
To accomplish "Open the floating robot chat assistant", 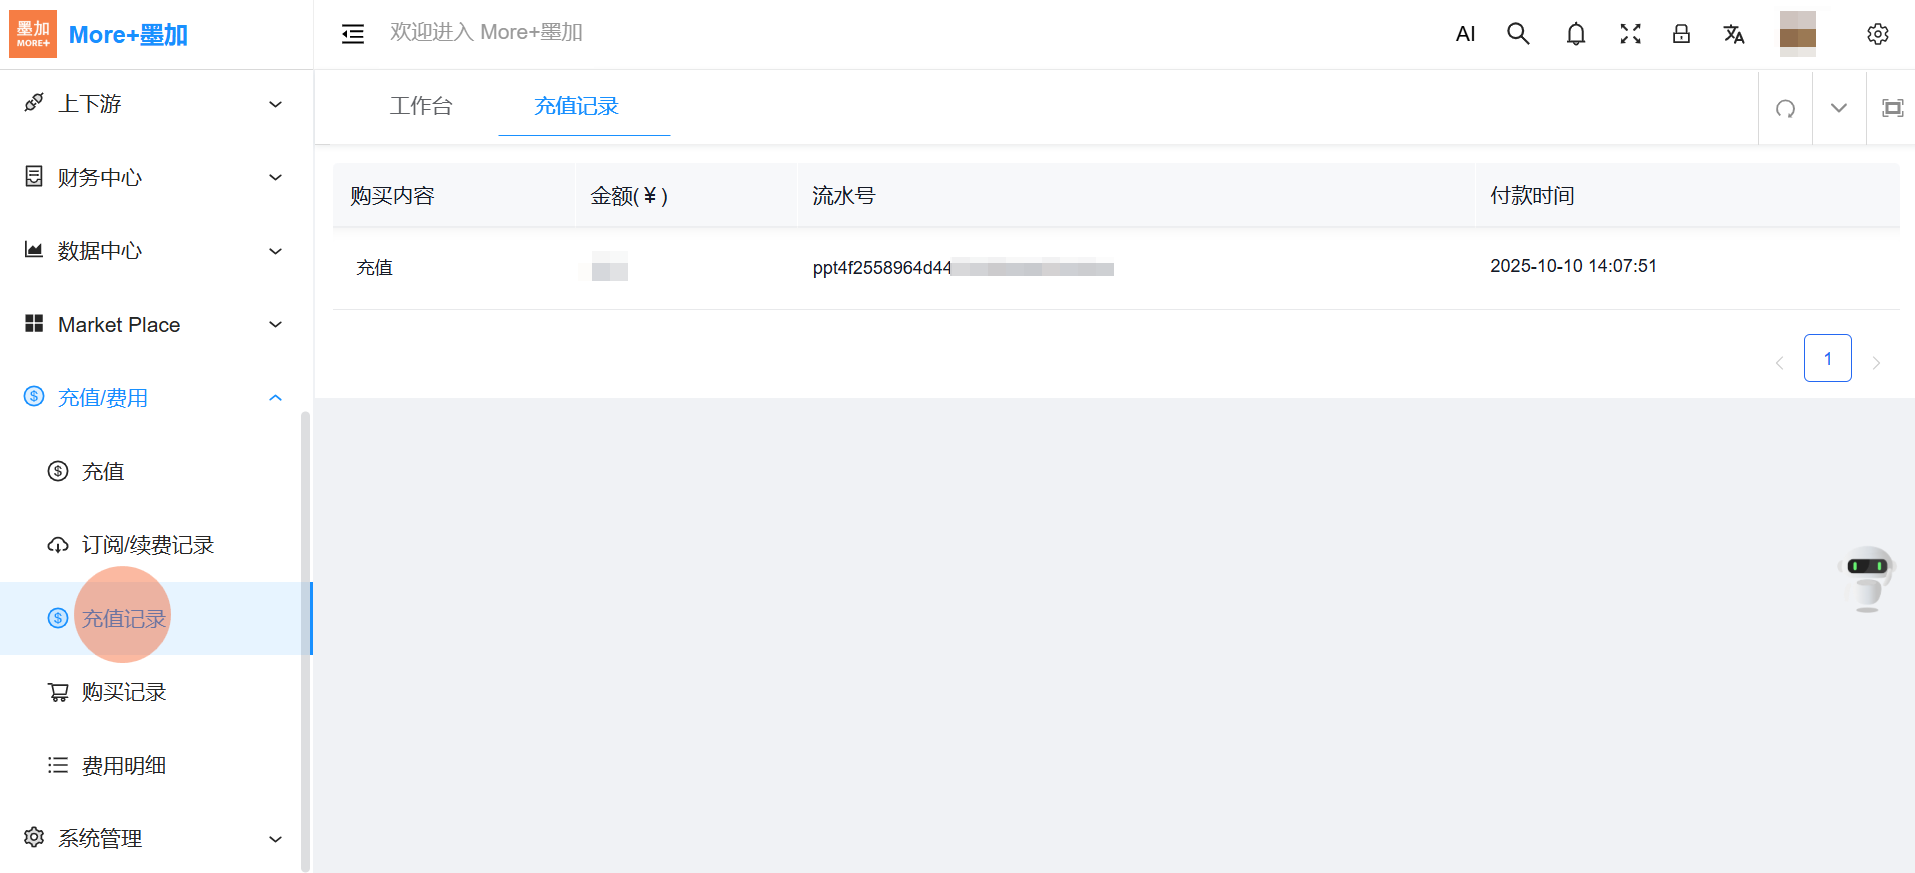I will coord(1866,578).
